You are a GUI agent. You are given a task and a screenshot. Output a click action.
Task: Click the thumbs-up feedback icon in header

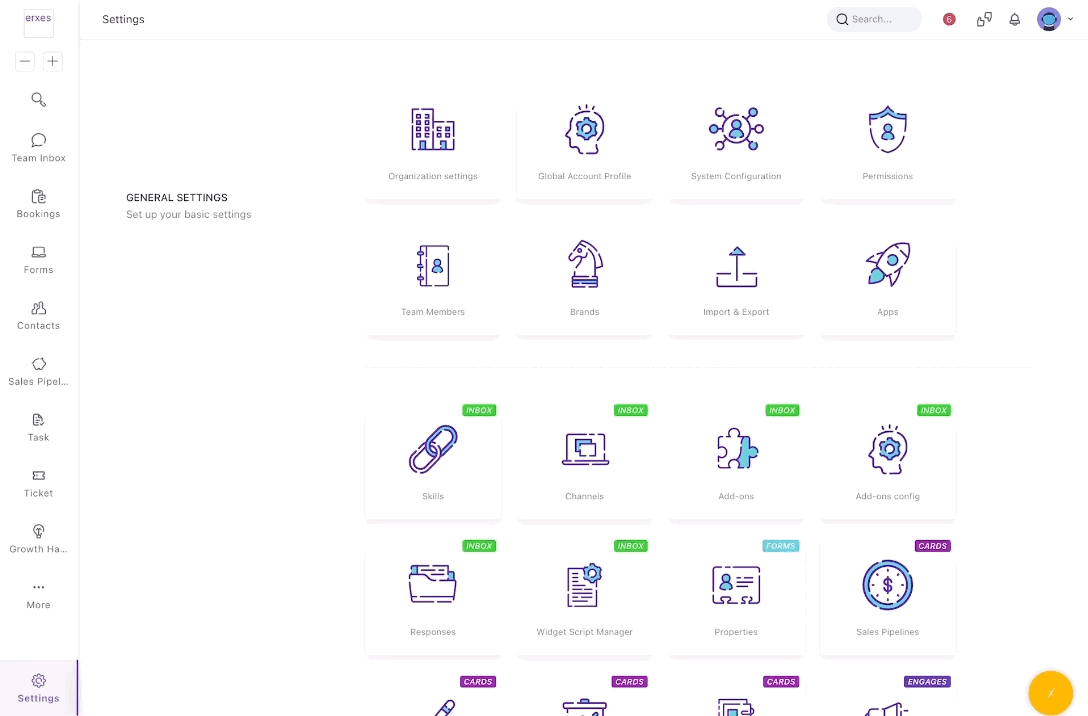[x=984, y=19]
